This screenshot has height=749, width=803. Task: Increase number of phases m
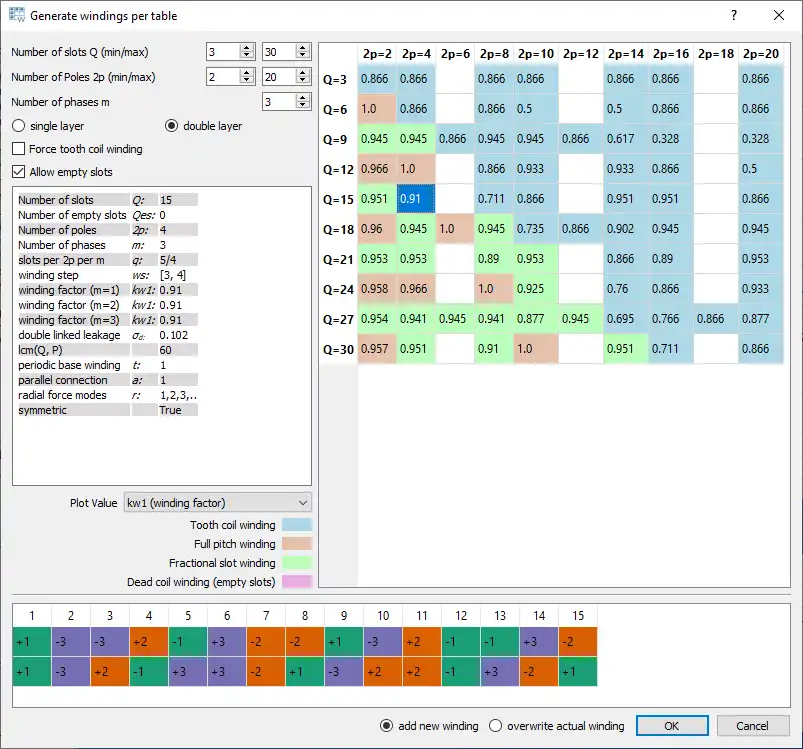[303, 98]
